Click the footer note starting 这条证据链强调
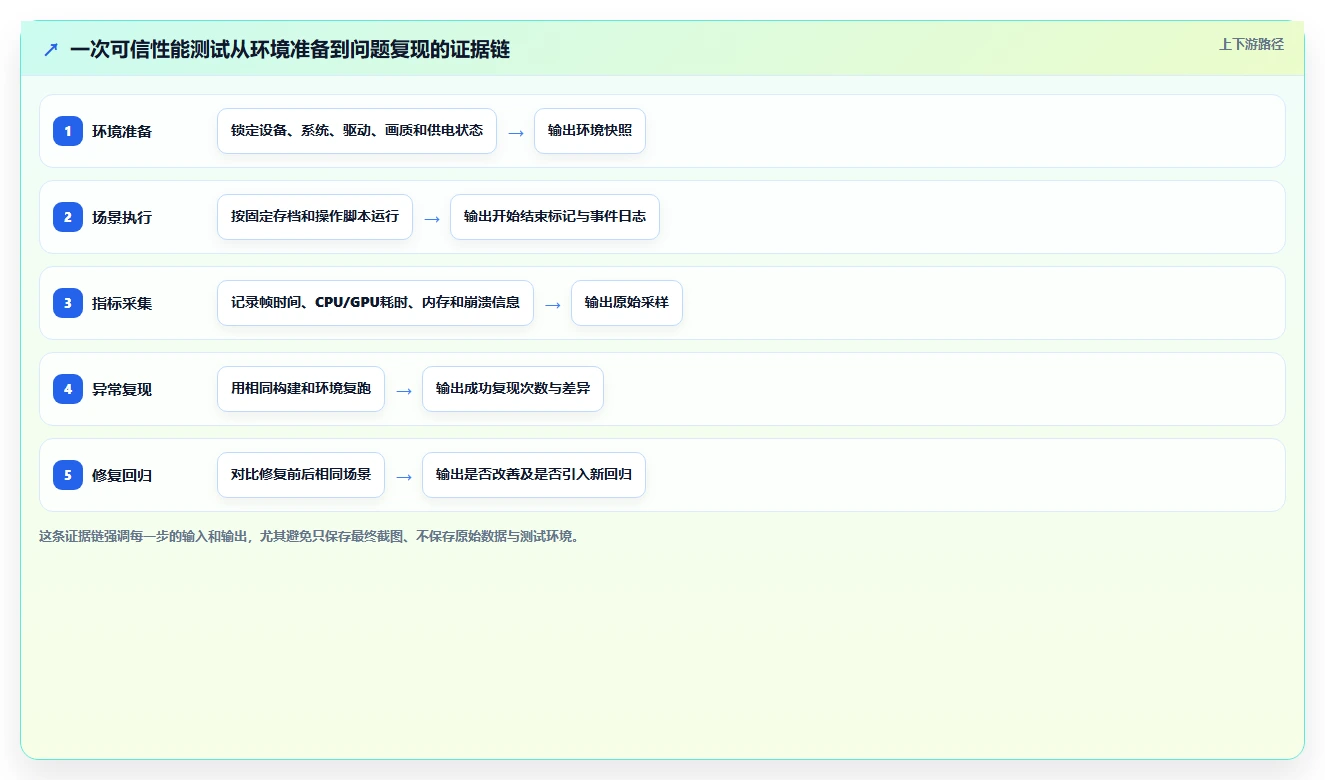Image resolution: width=1325 pixels, height=780 pixels. coord(310,536)
